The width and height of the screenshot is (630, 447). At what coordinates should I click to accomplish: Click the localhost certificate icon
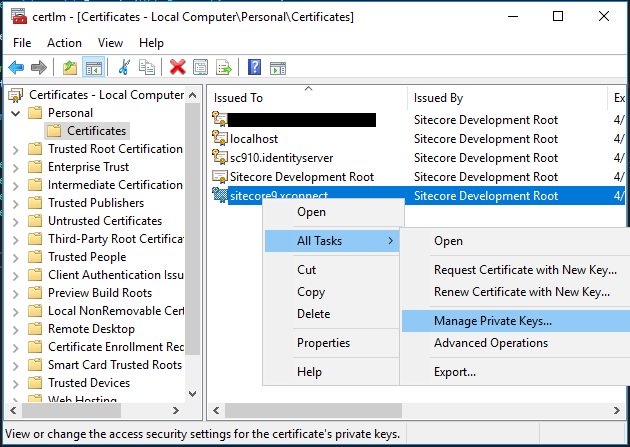[220, 138]
